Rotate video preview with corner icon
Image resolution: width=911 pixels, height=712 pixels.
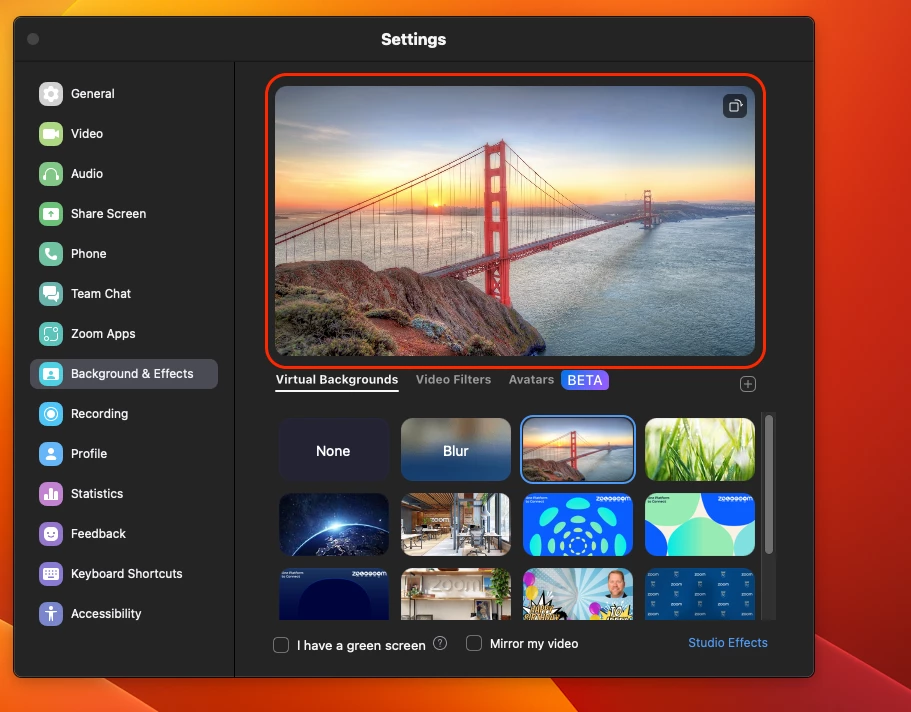(735, 106)
